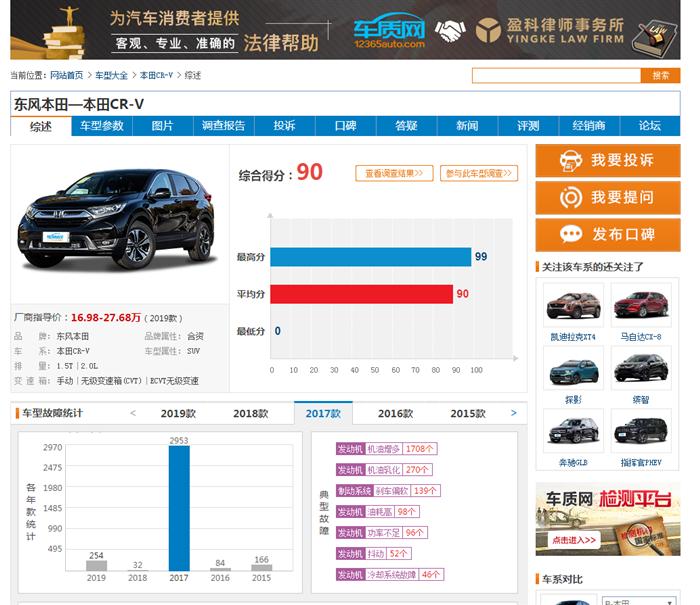Image resolution: width=700 pixels, height=605 pixels.
Task: Click the 机油乳化 270个 fault tag
Action: pos(384,470)
